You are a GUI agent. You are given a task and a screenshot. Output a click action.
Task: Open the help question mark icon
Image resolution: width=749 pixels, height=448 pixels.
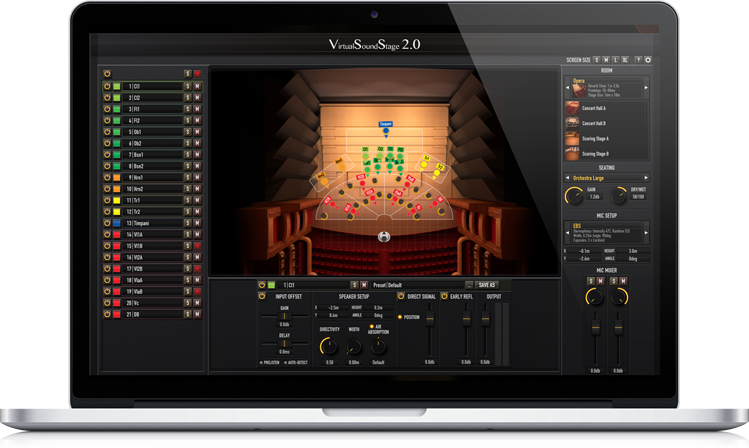click(638, 60)
